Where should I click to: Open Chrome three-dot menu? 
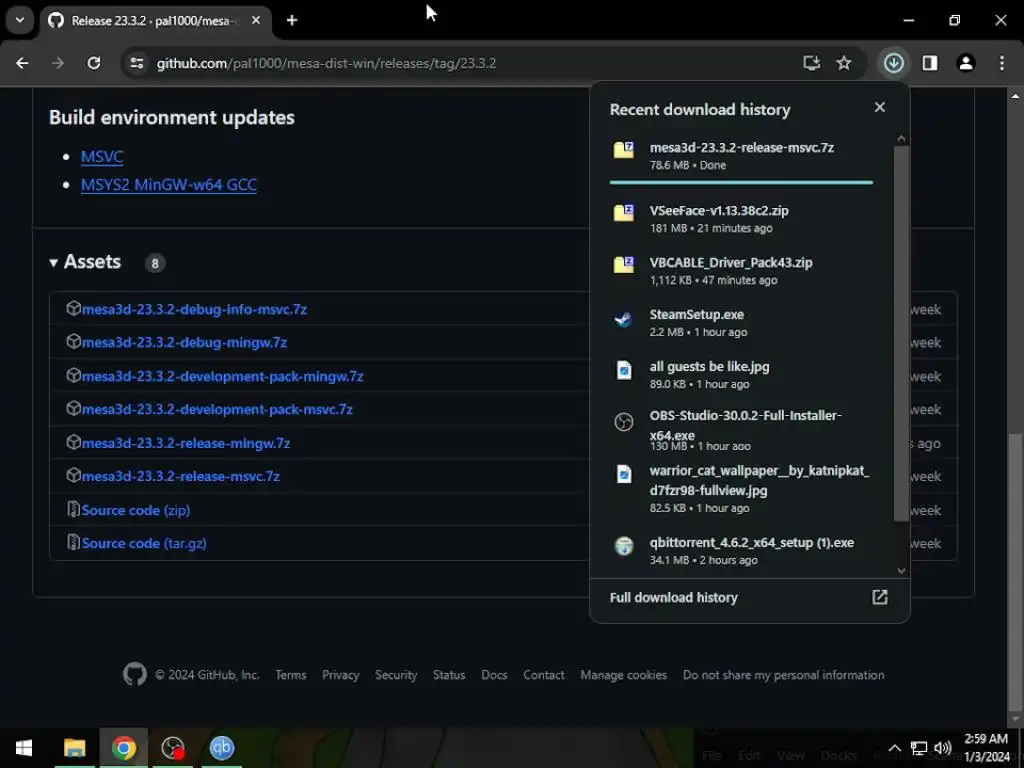pos(1002,63)
